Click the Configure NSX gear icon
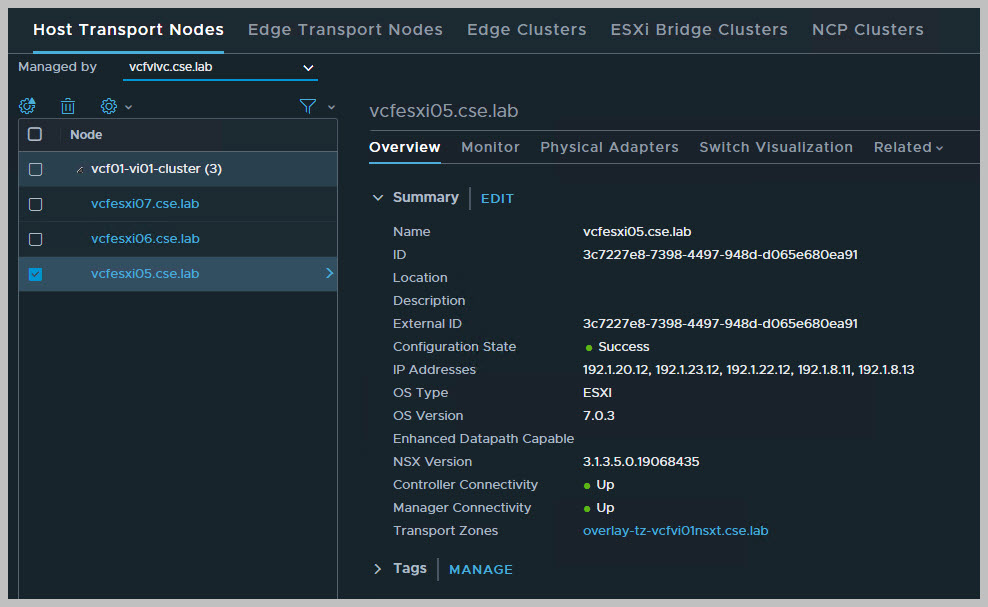Screen dimensions: 988x607 click(x=28, y=106)
